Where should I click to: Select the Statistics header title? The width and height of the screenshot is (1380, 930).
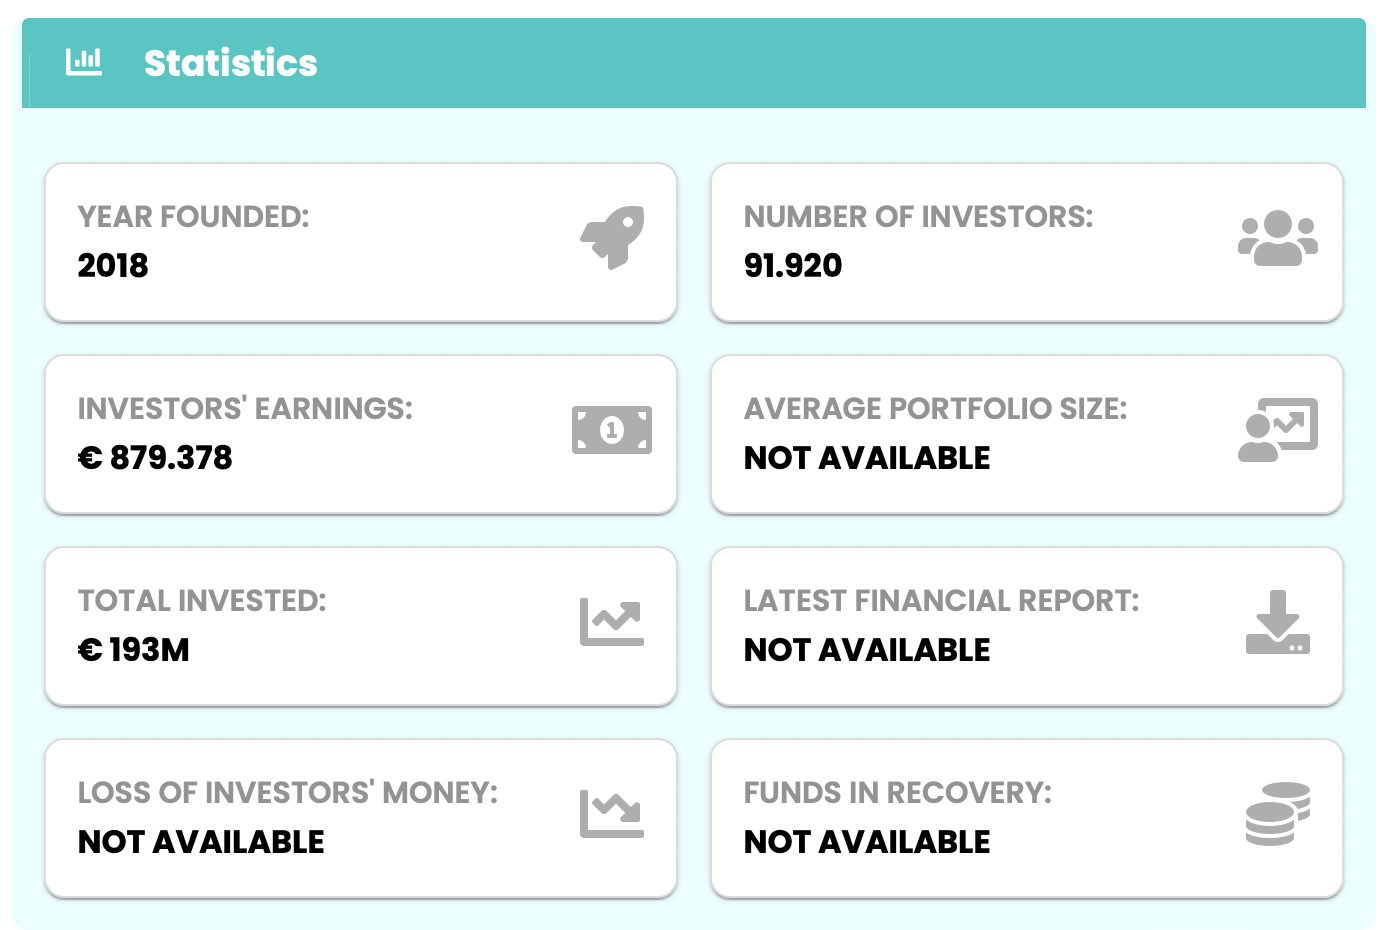[x=231, y=63]
